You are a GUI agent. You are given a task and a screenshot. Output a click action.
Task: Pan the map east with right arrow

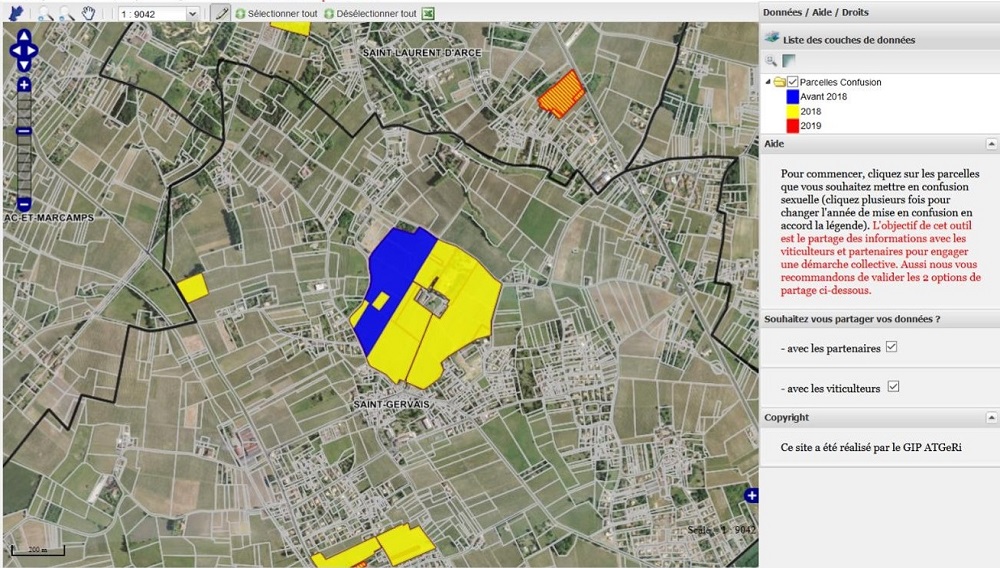(33, 50)
